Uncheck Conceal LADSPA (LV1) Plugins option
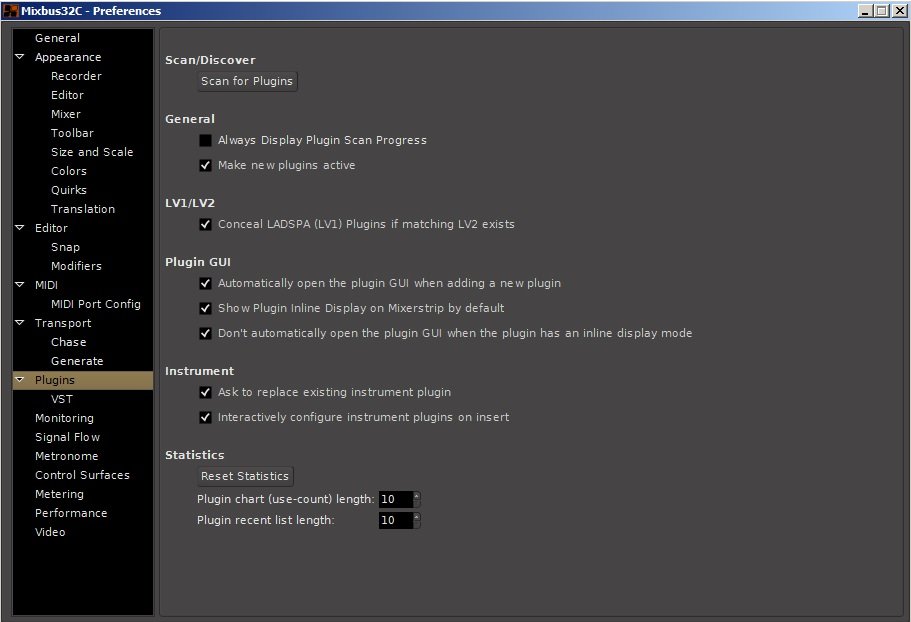This screenshot has height=622, width=911. click(205, 224)
